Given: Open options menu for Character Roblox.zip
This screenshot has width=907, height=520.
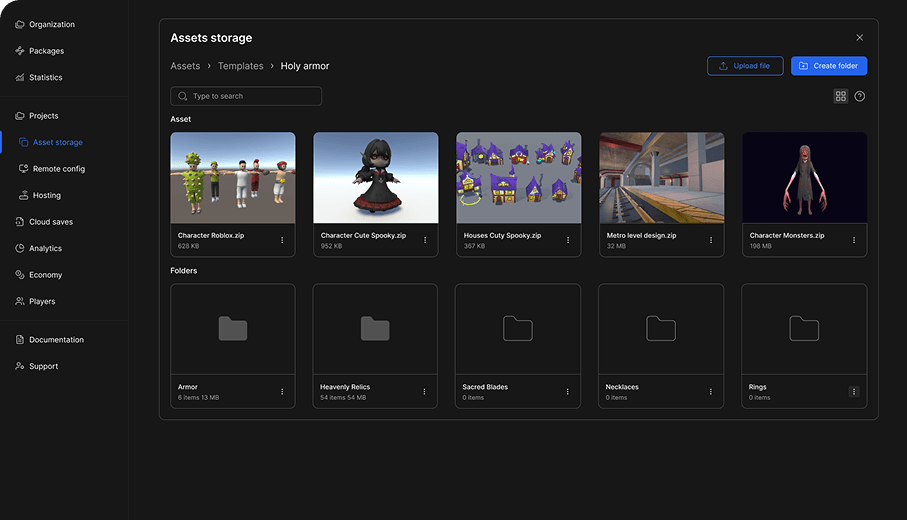Looking at the screenshot, I should pos(282,240).
